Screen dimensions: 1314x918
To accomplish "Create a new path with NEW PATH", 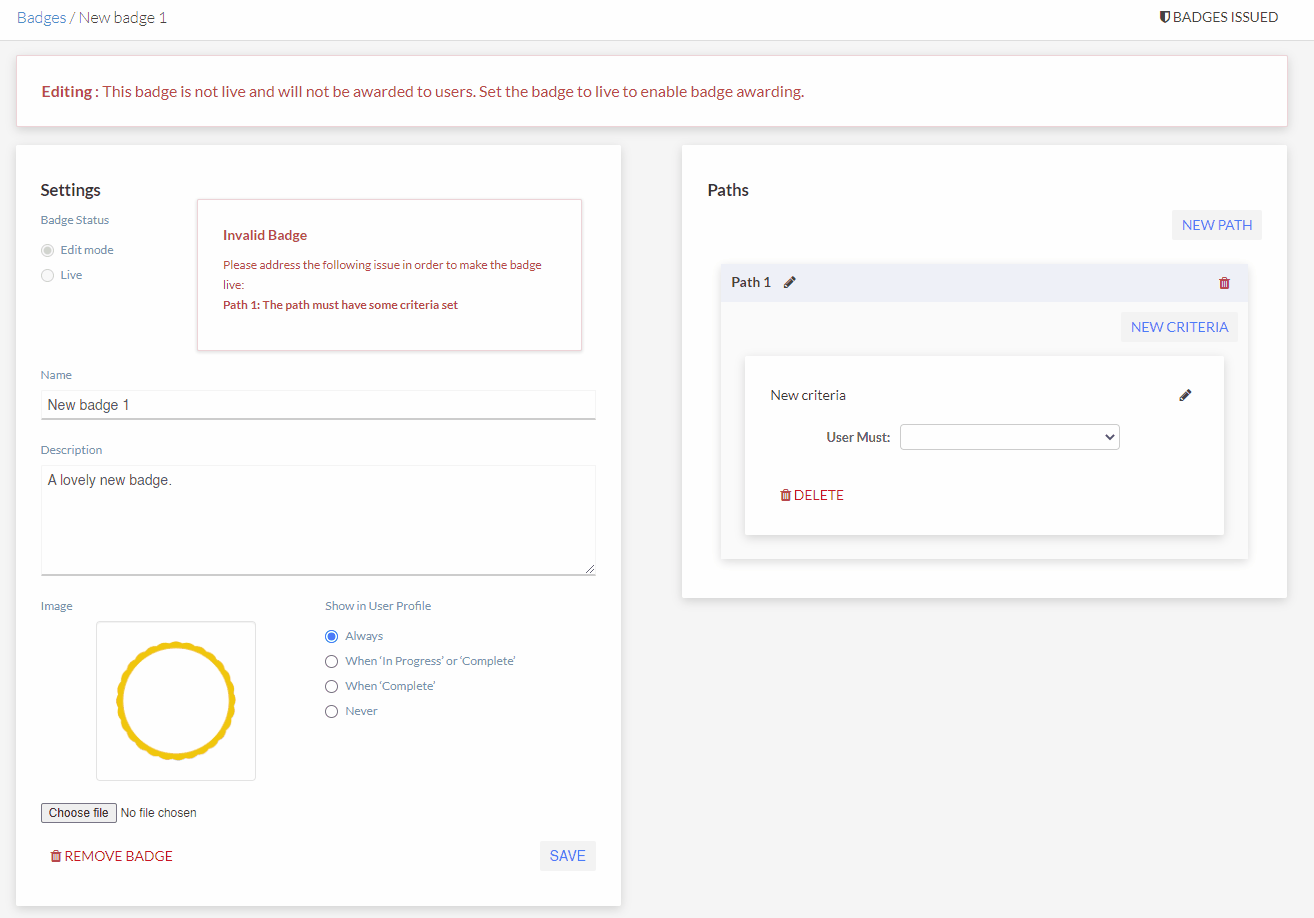I will pos(1216,224).
